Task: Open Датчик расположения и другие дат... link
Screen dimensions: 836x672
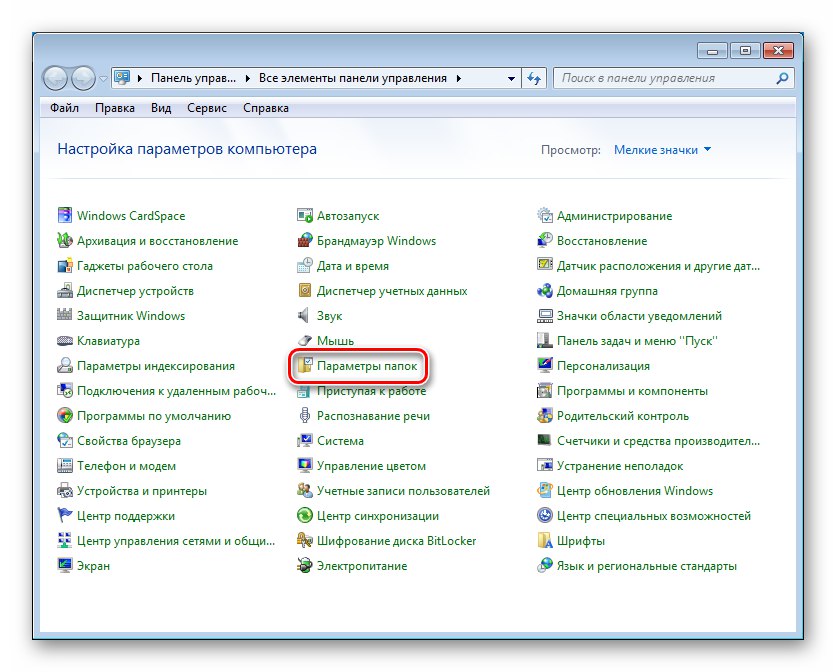Action: tap(658, 266)
